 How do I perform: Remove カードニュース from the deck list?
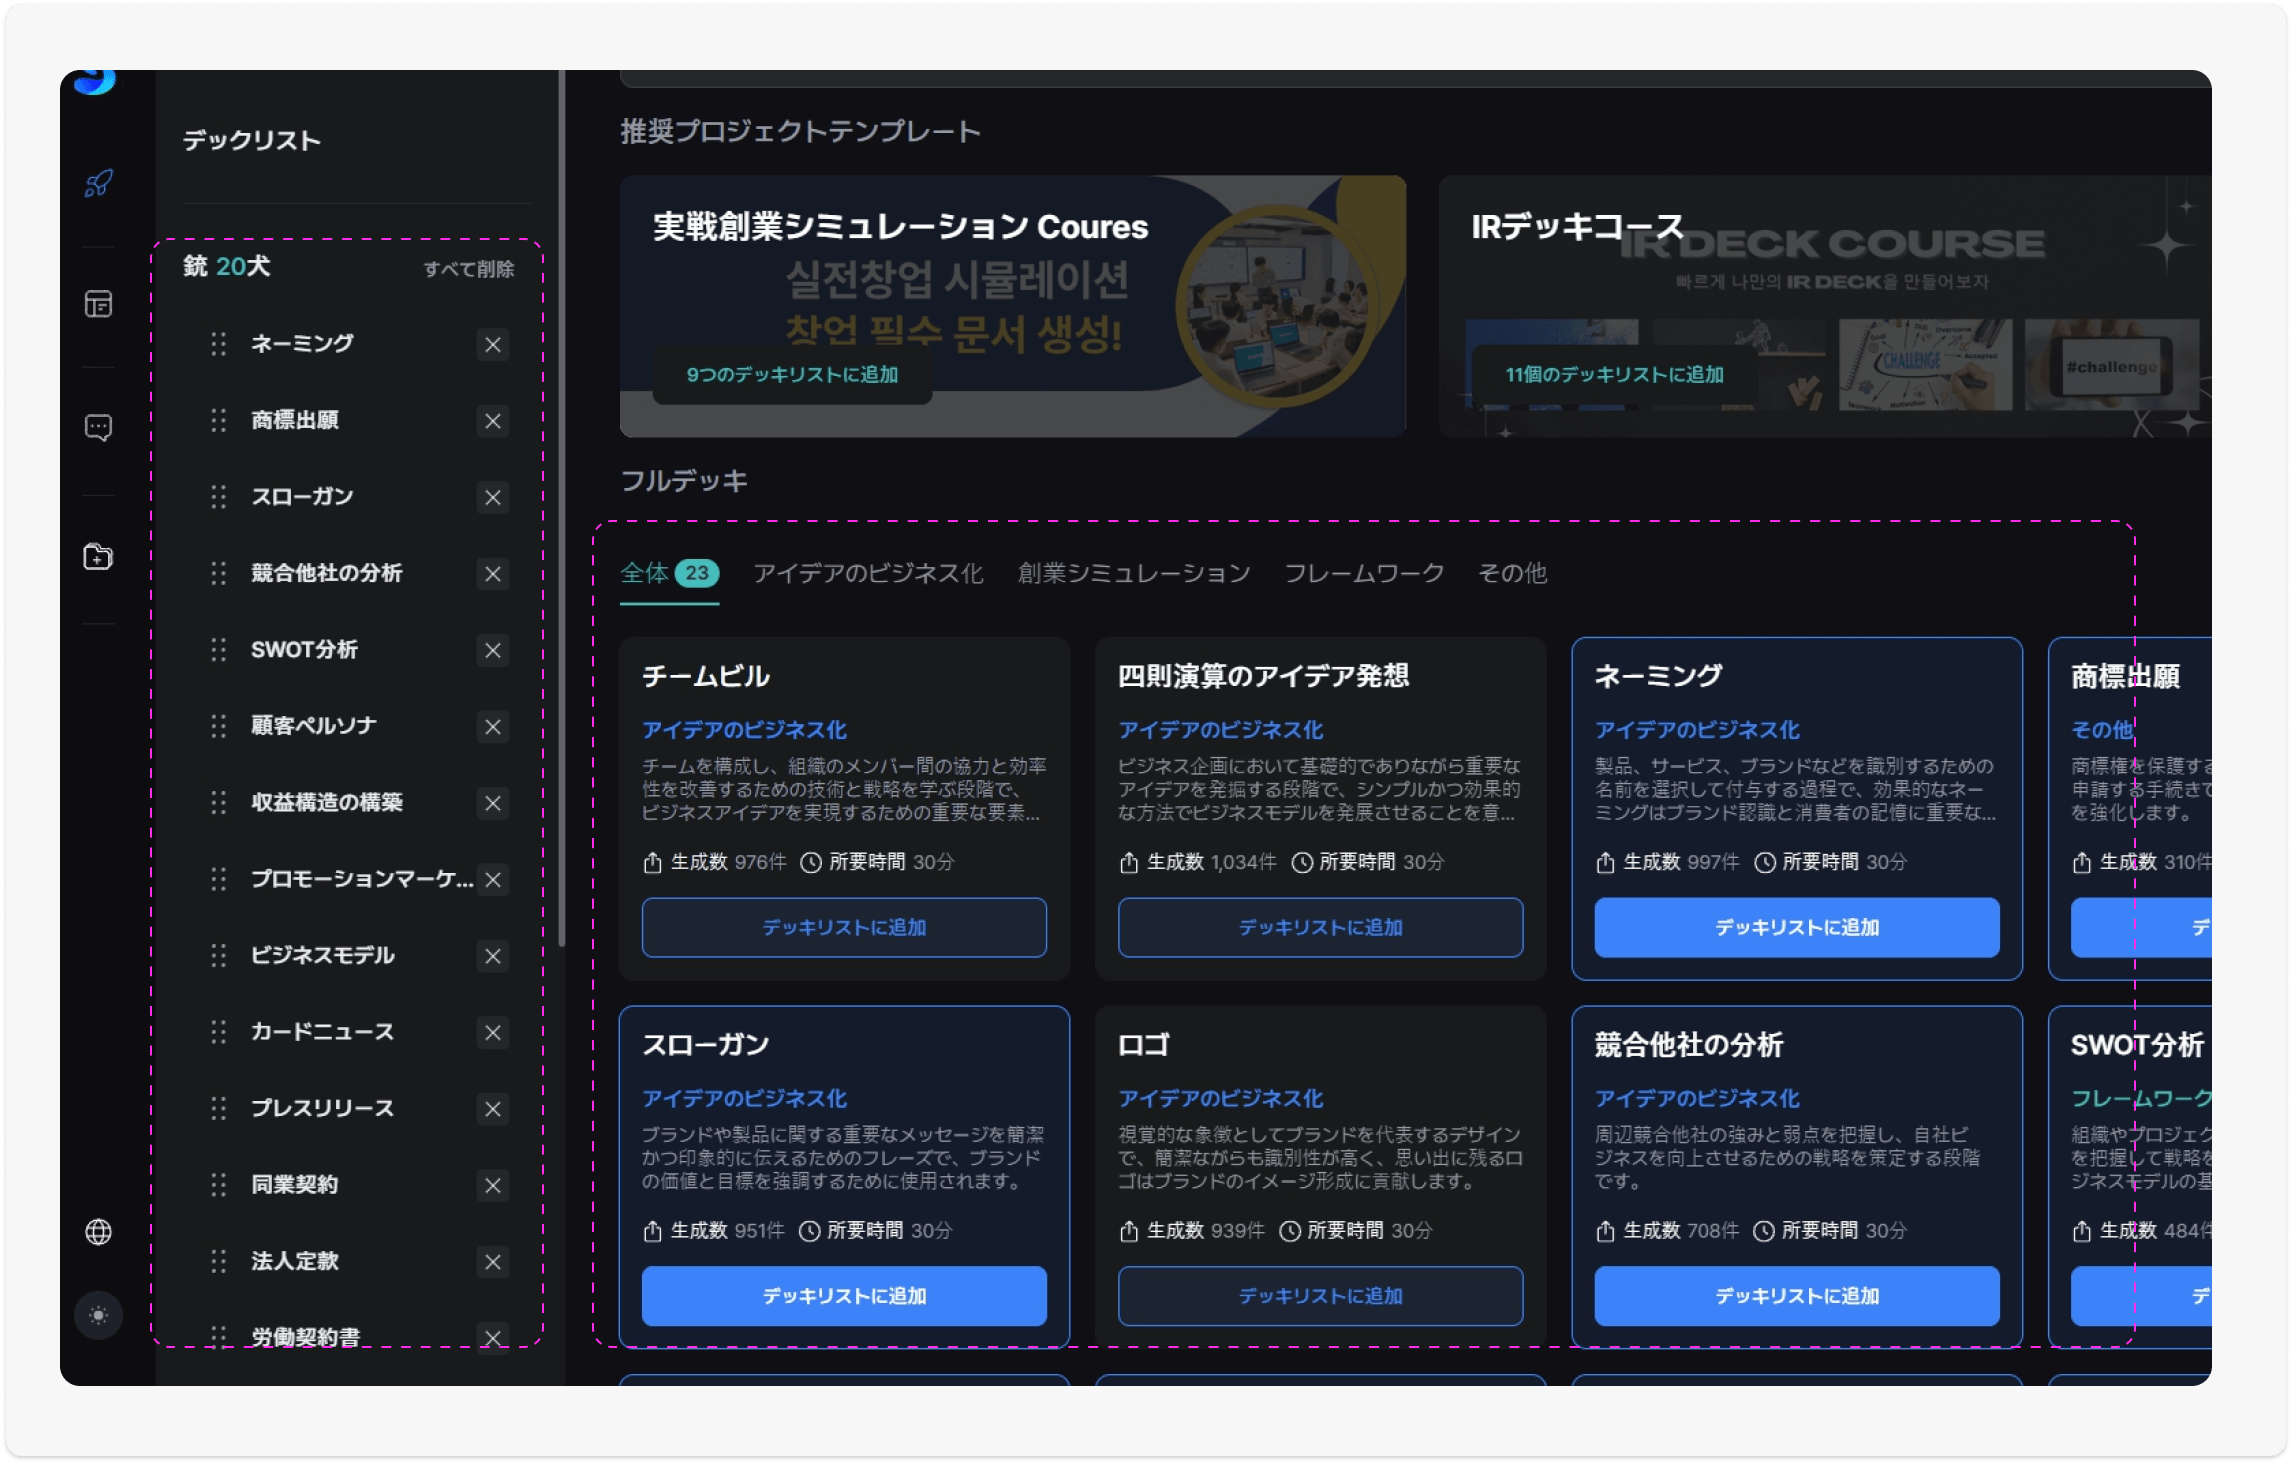(492, 1033)
